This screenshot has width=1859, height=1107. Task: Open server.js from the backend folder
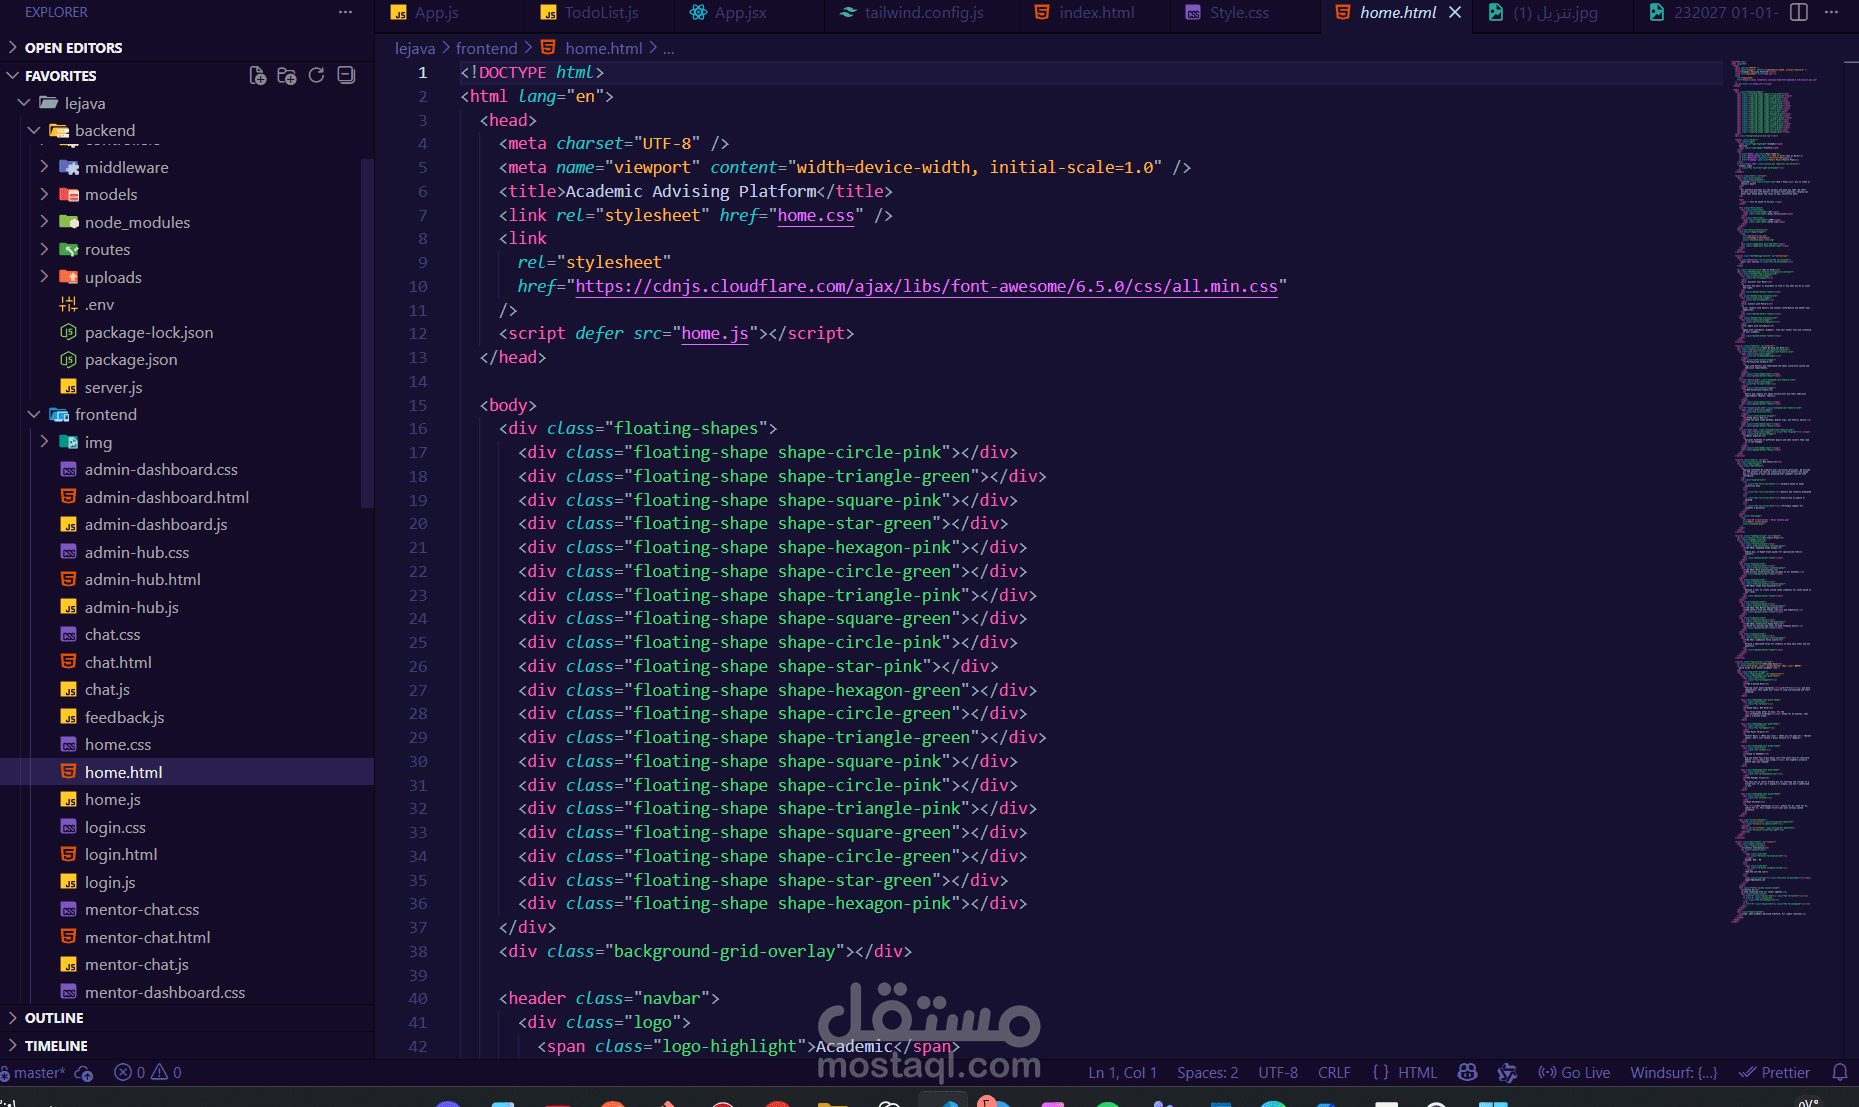tap(113, 387)
